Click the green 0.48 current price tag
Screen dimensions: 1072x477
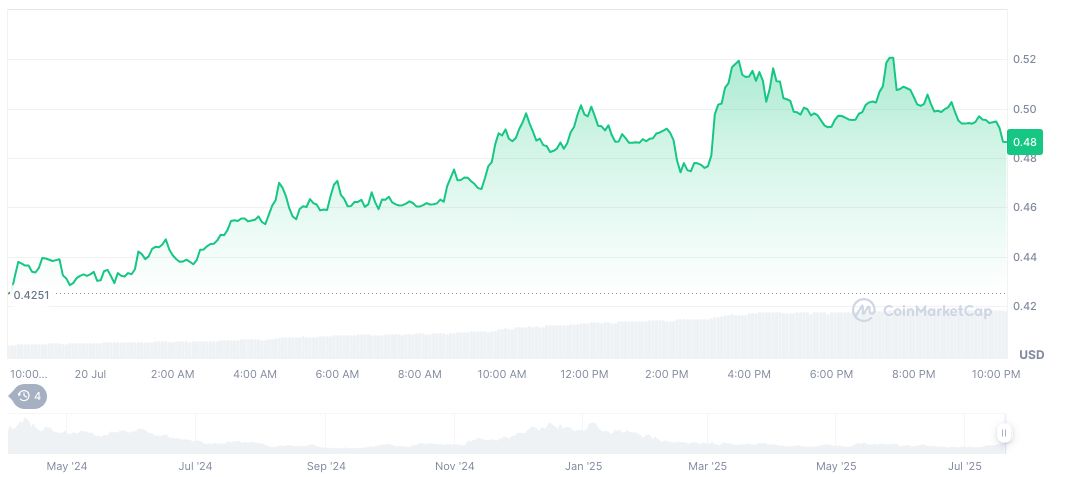pos(1024,142)
